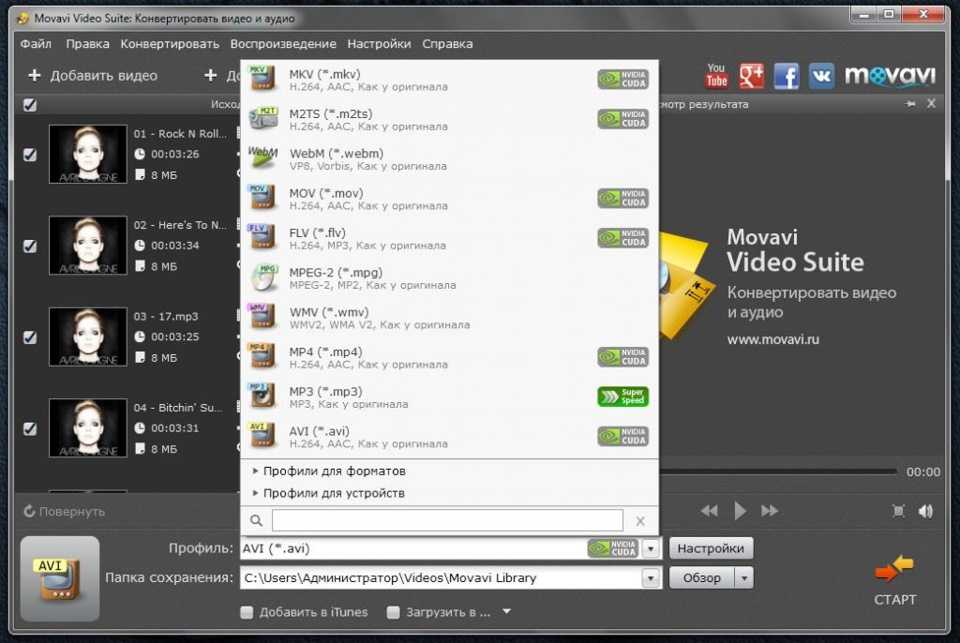Viewport: 960px width, 643px height.
Task: Click the MP4 format icon
Action: click(263, 356)
